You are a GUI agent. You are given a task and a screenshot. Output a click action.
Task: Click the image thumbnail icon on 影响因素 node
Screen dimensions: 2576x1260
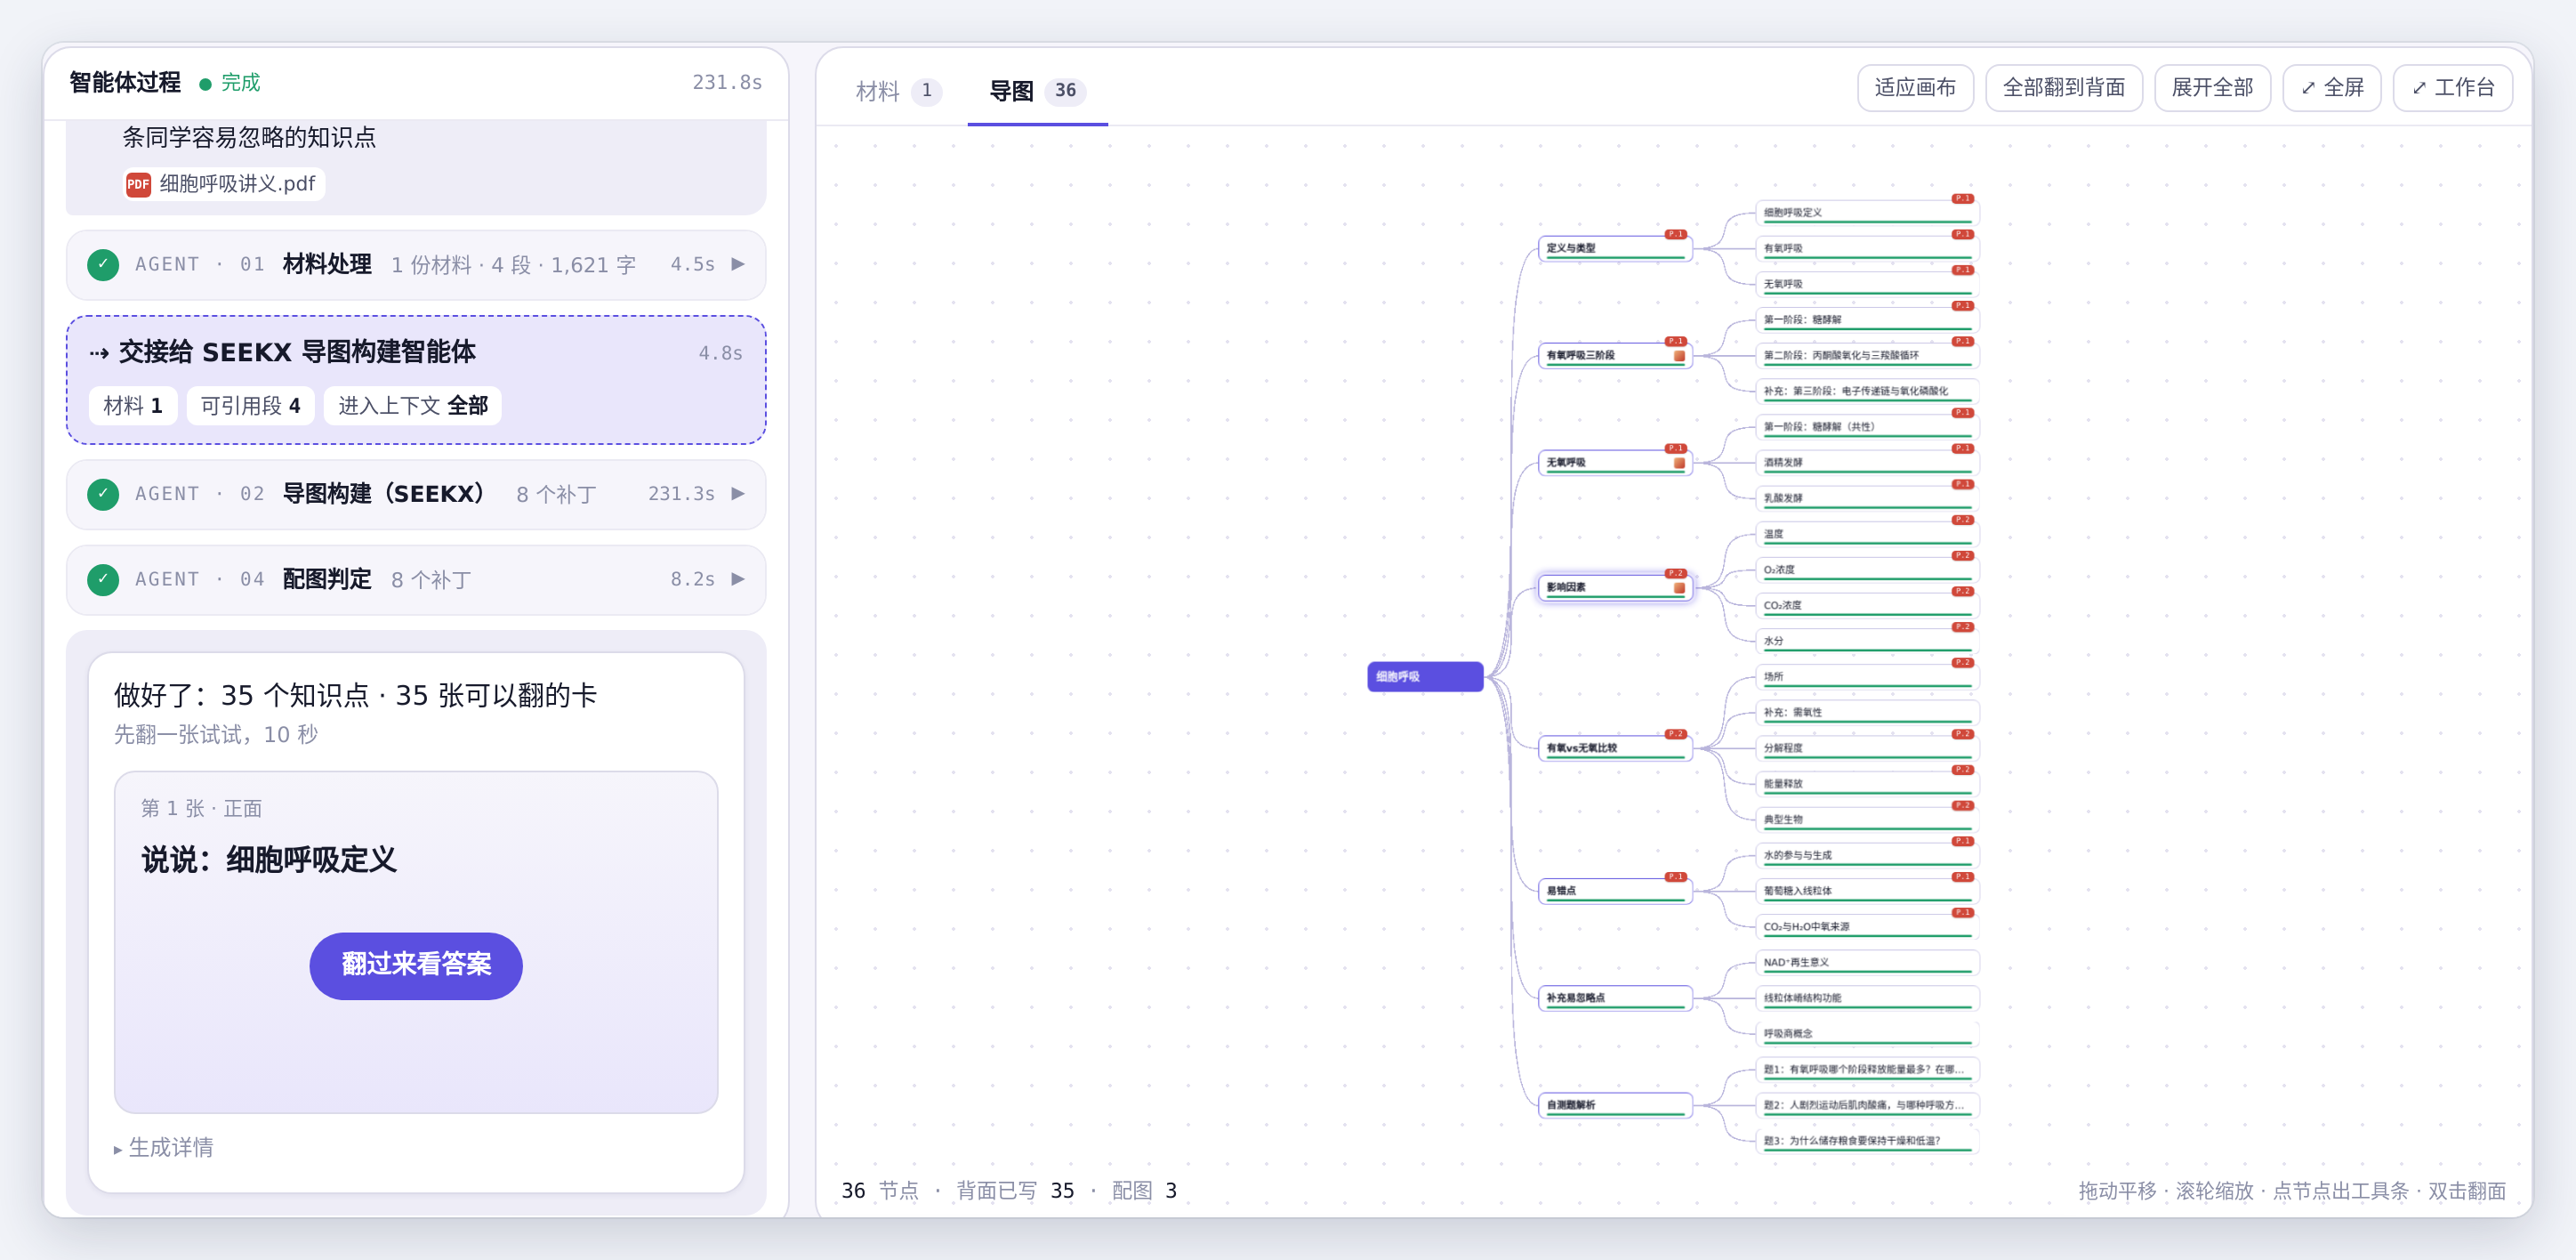(x=1679, y=588)
